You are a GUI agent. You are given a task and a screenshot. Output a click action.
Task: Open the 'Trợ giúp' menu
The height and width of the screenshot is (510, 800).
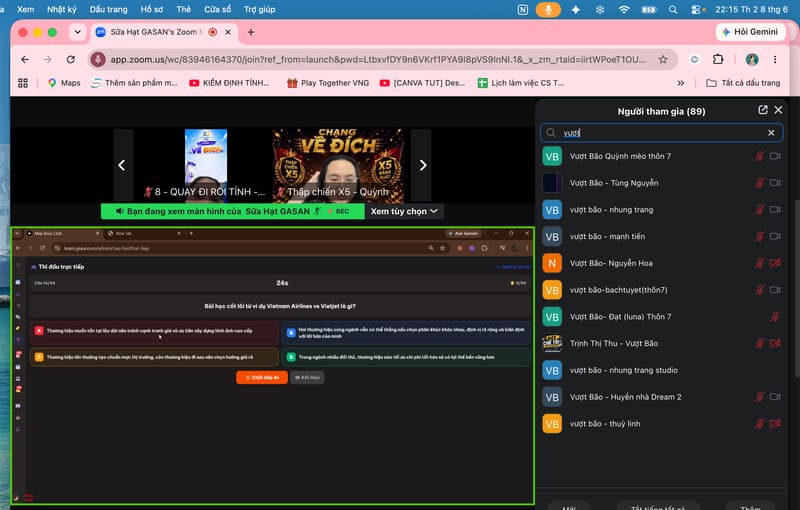(259, 9)
